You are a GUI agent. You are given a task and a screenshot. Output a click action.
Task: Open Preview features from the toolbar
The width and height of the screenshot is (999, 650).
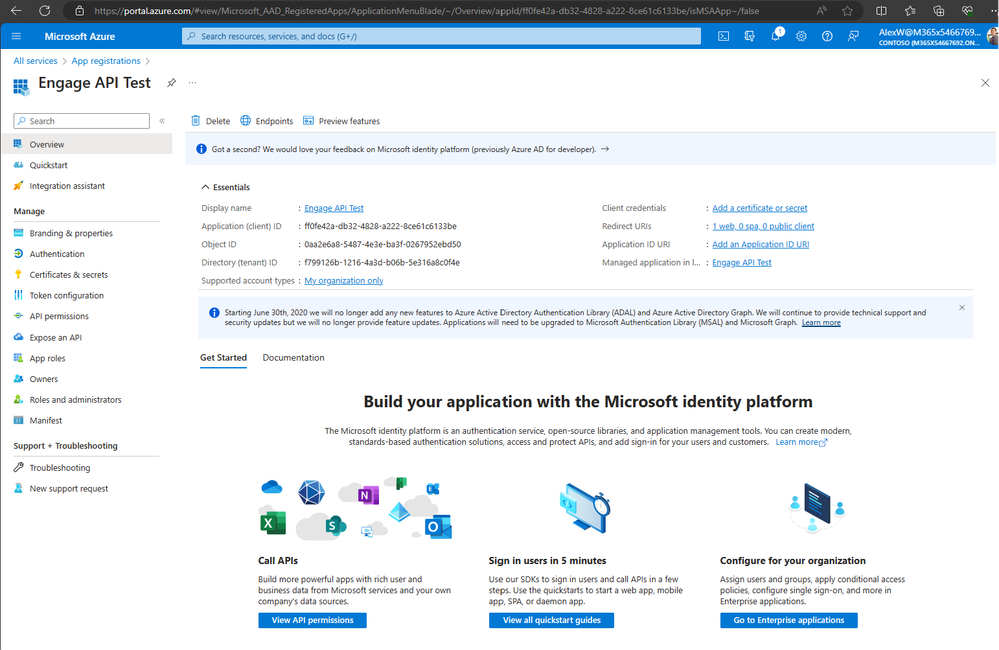[x=341, y=121]
